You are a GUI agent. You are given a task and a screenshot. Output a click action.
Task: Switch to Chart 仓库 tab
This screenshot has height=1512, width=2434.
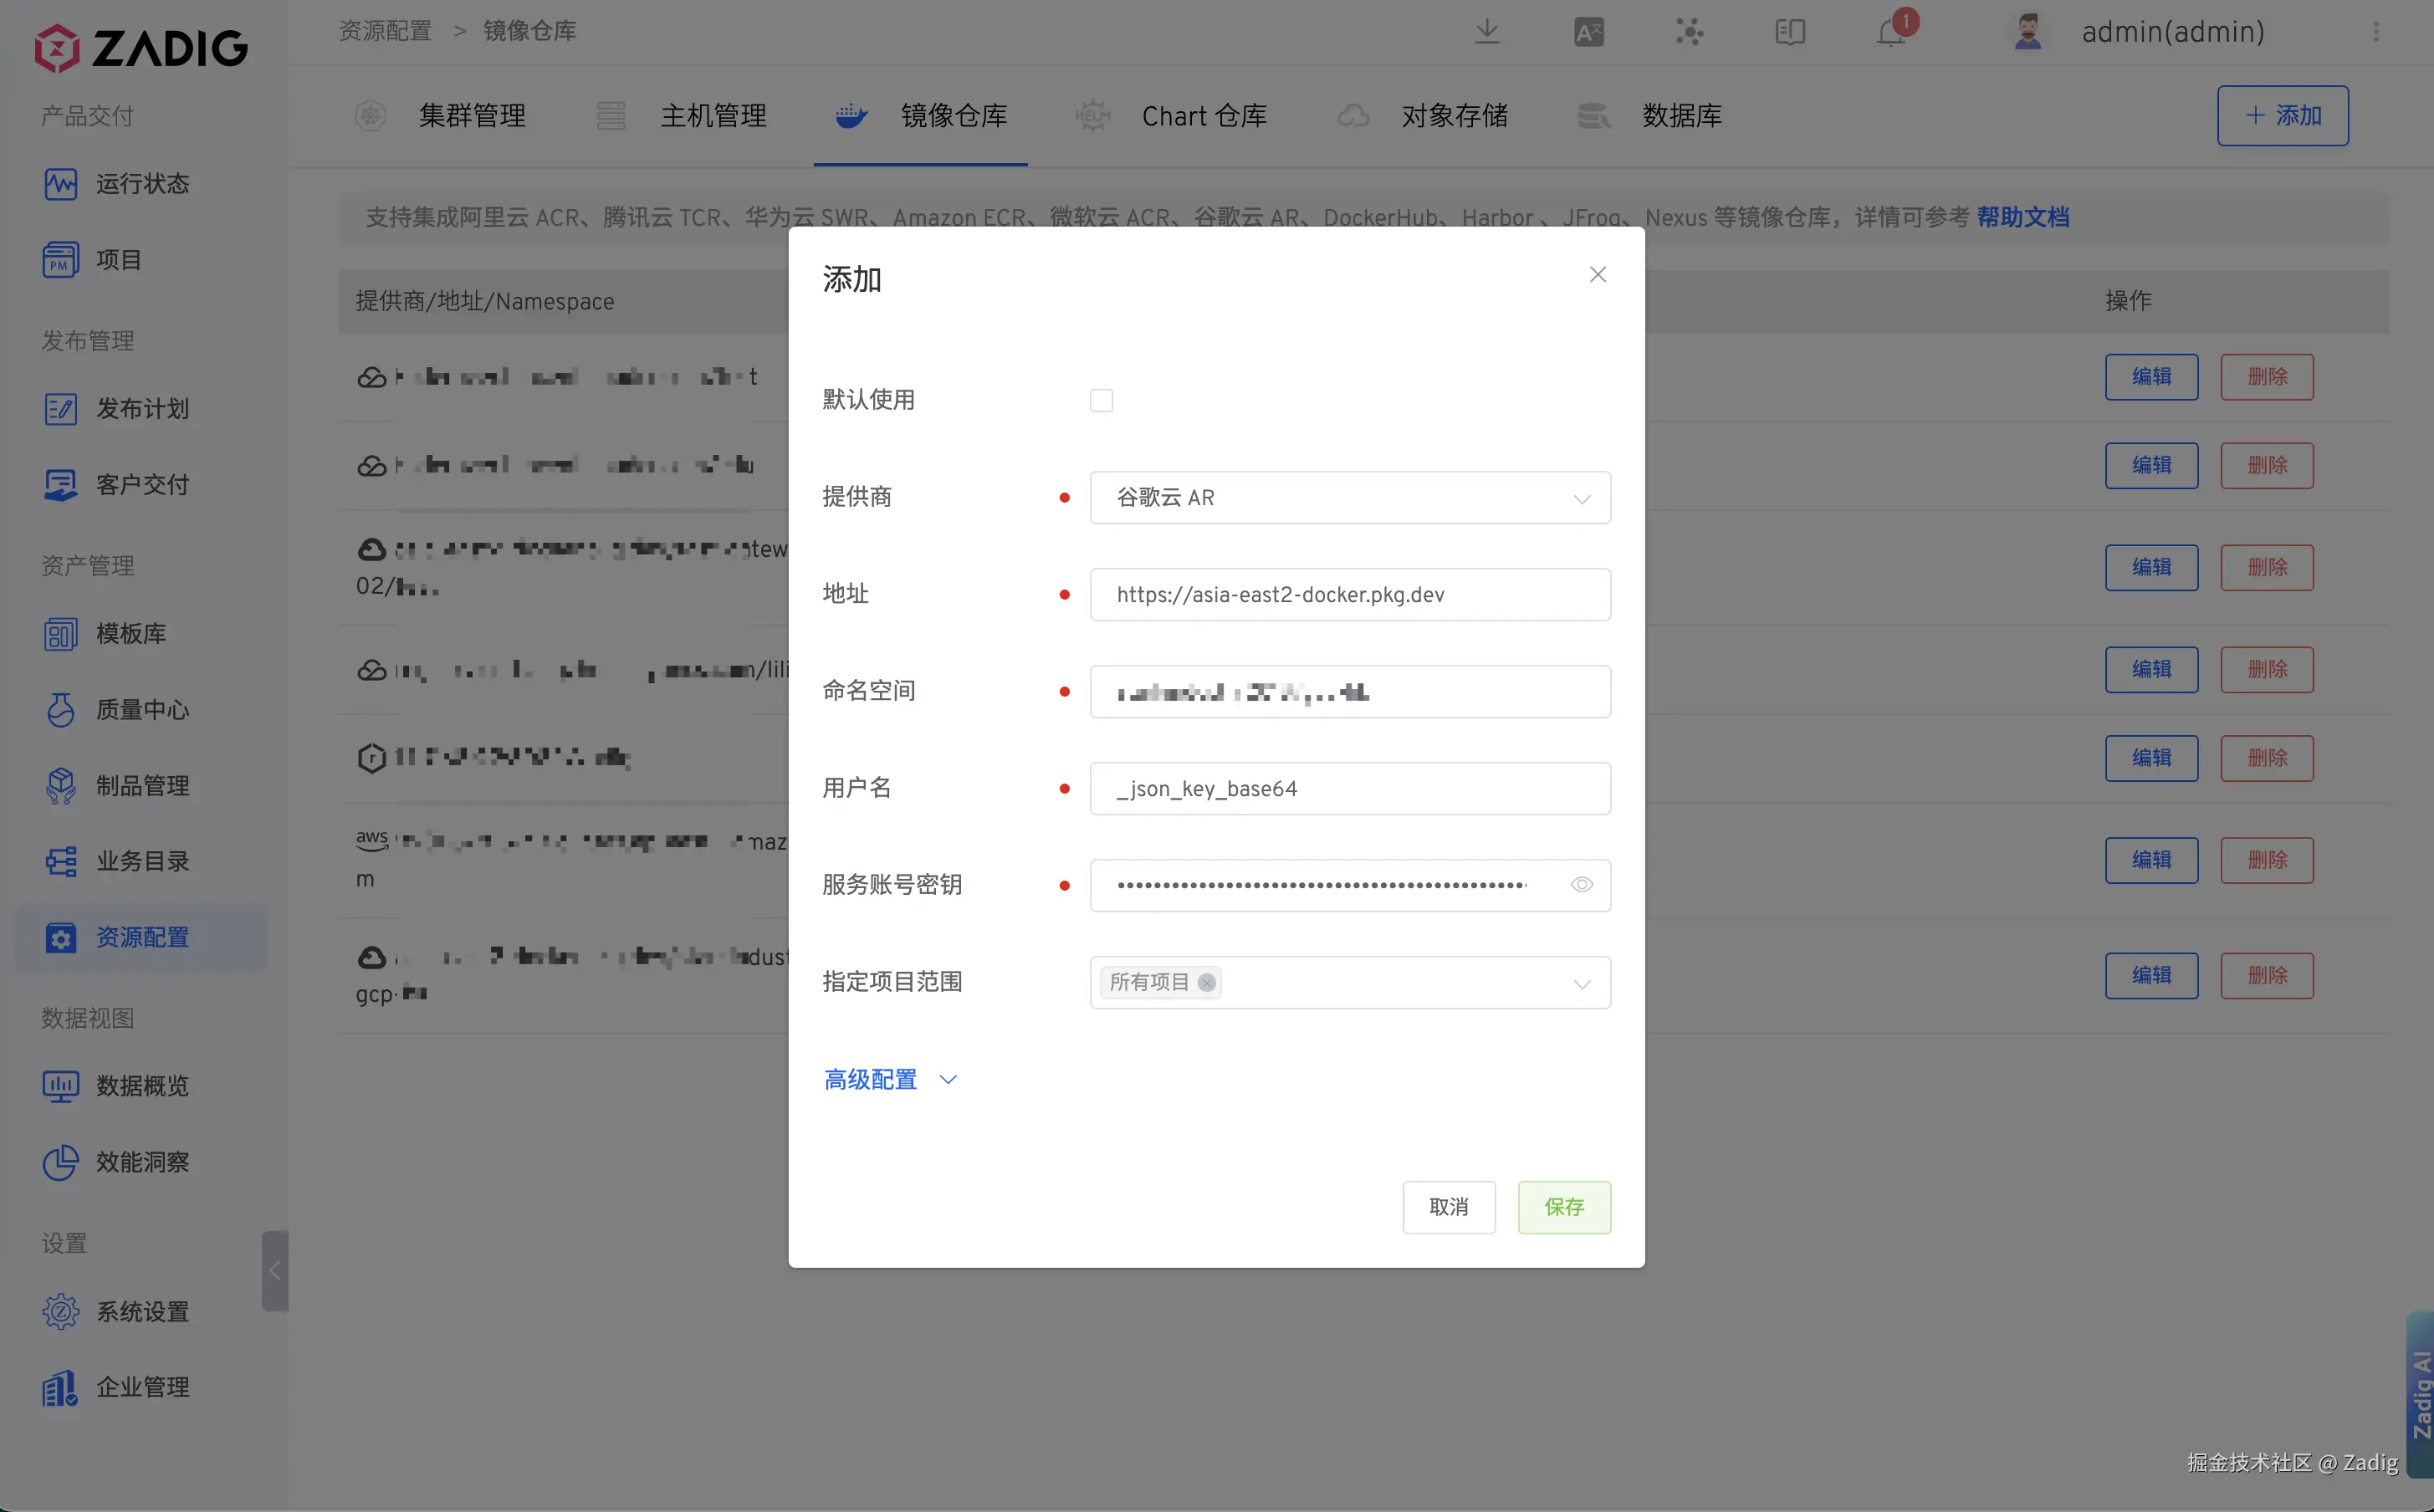(1203, 116)
